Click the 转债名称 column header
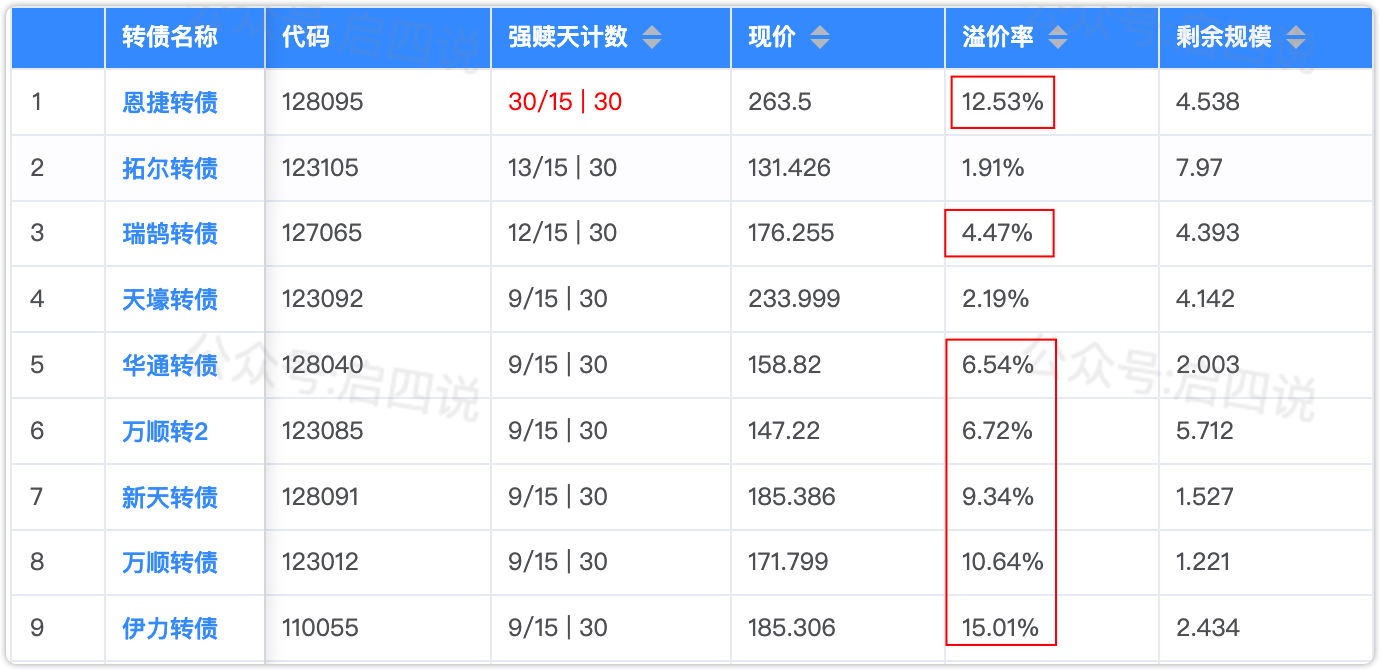1380x670 pixels. 170,38
